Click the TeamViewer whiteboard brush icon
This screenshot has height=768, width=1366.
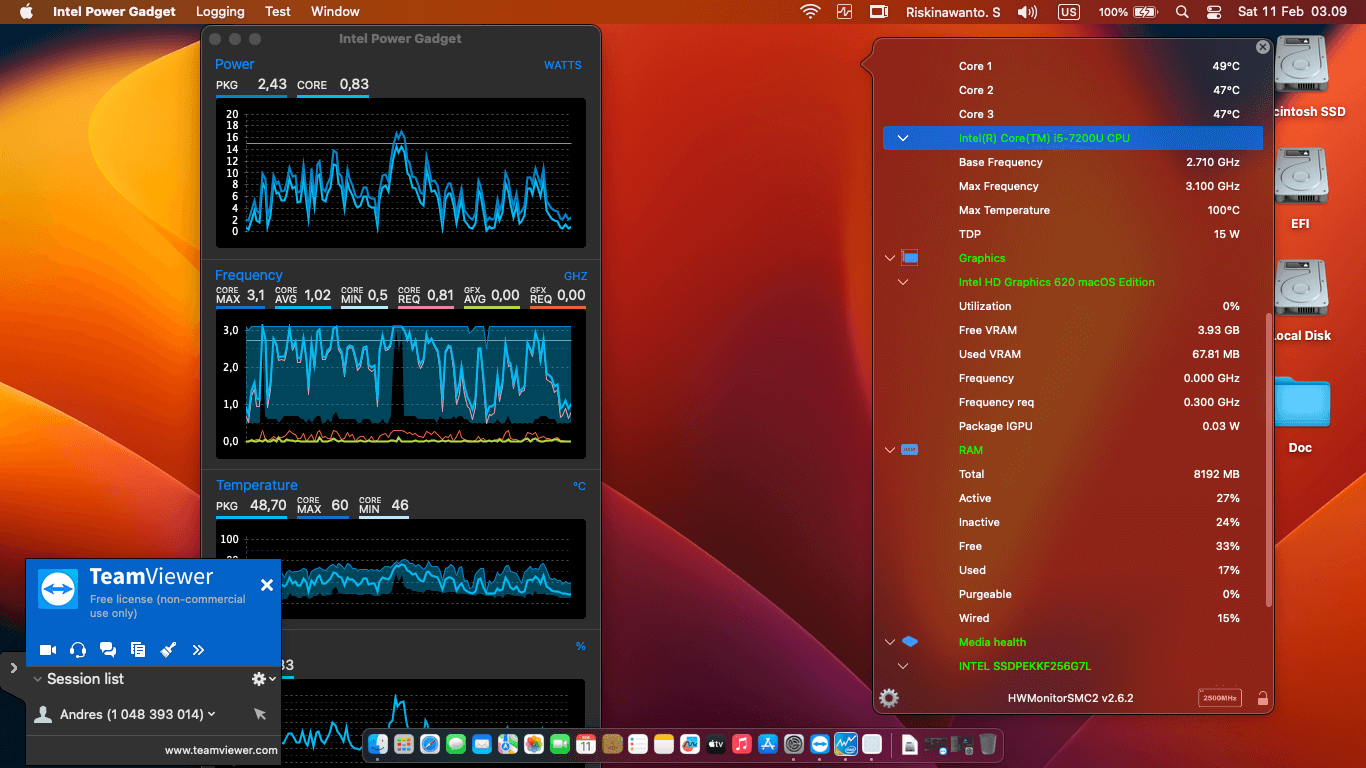(x=168, y=650)
